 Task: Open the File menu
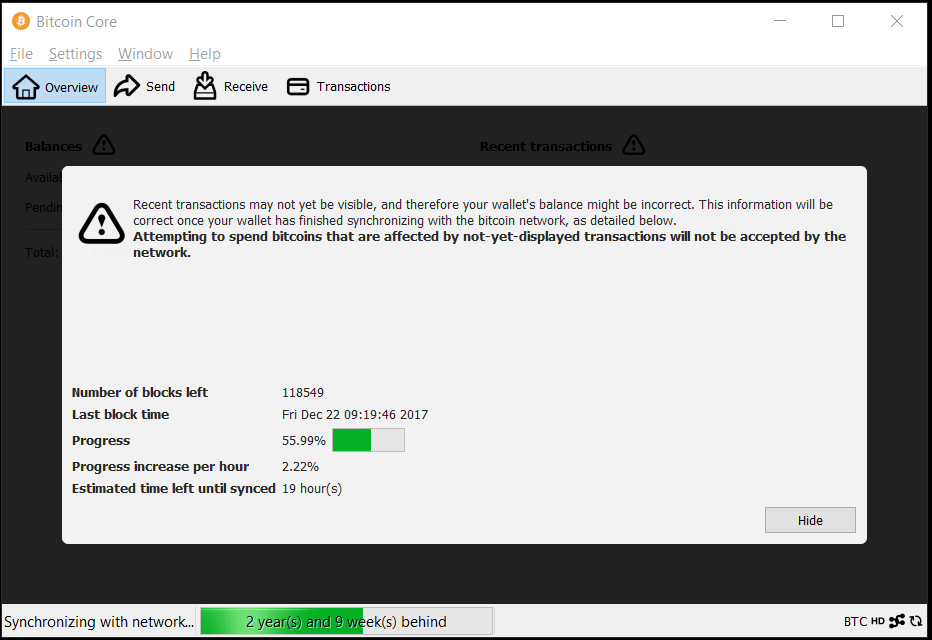(x=21, y=54)
